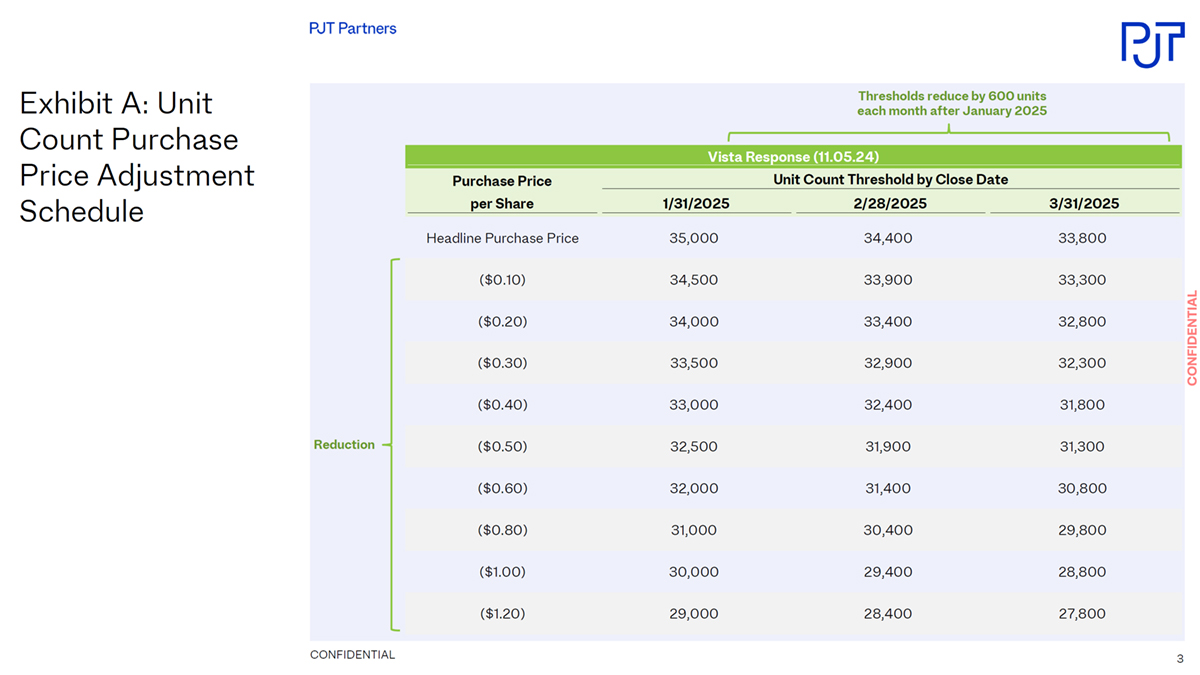Select the 35,000 threshold cell
This screenshot has height=675, width=1200.
693,238
